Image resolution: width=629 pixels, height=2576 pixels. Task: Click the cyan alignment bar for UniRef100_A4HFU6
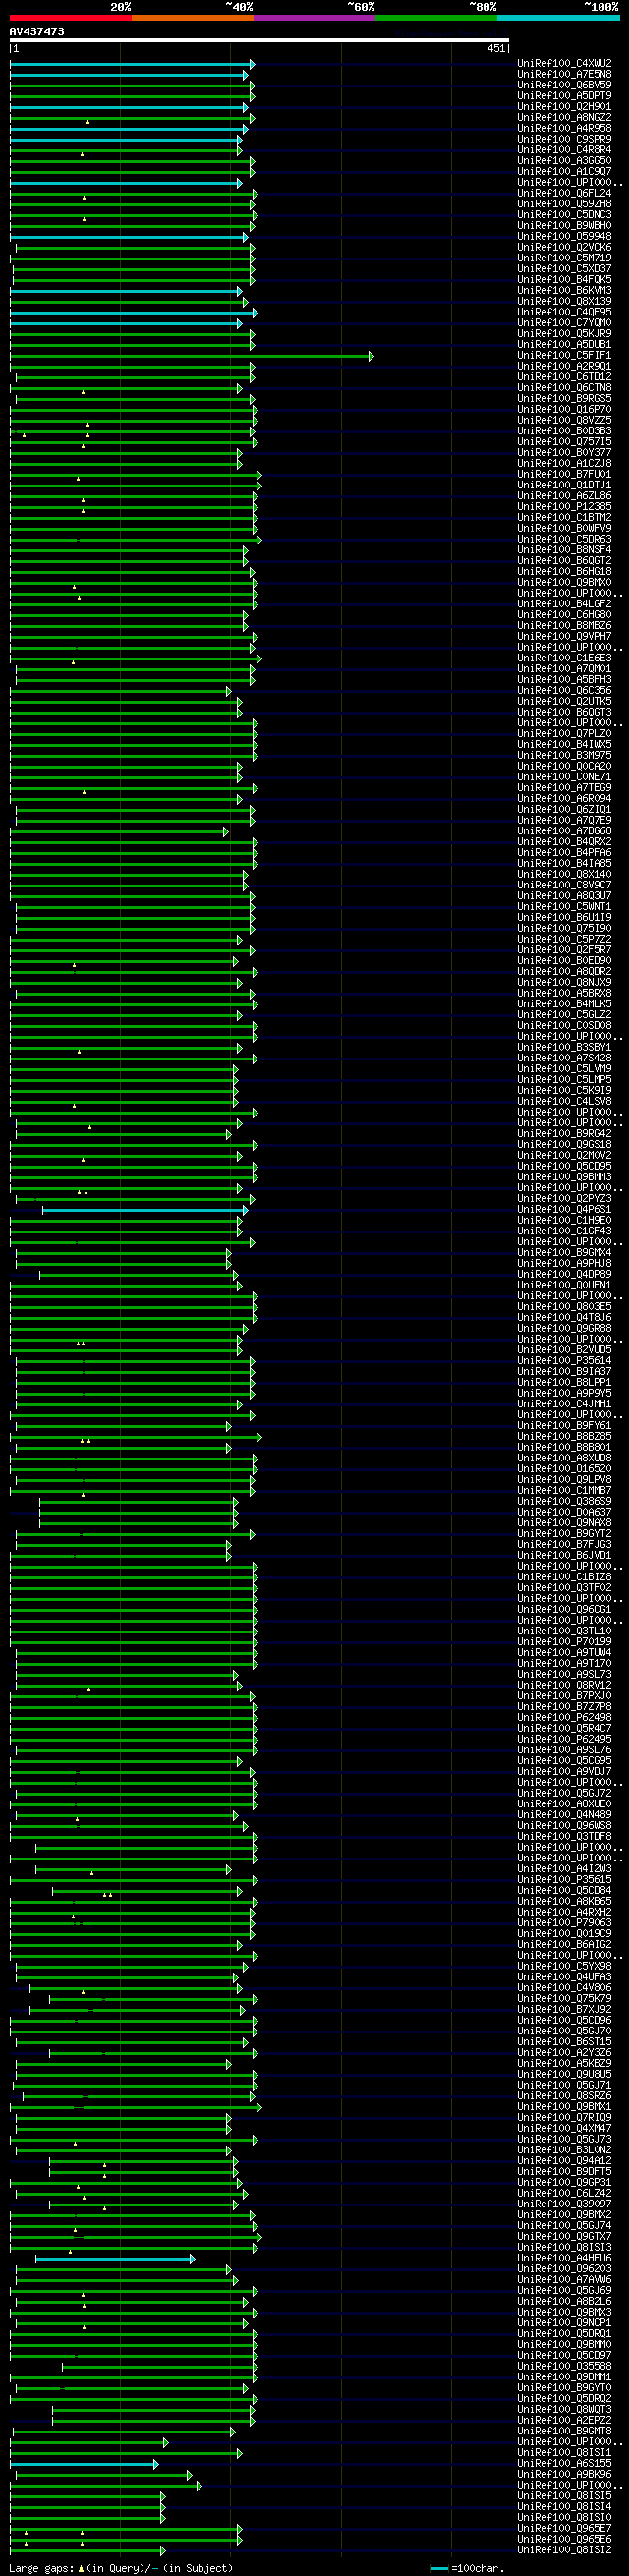point(115,2259)
